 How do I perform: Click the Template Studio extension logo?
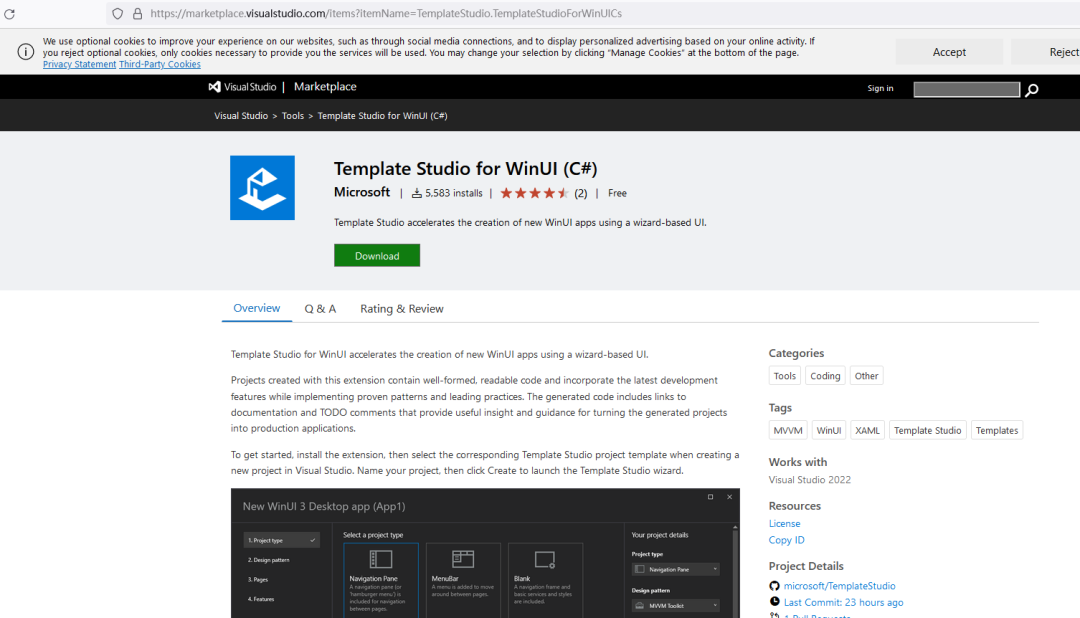[262, 187]
